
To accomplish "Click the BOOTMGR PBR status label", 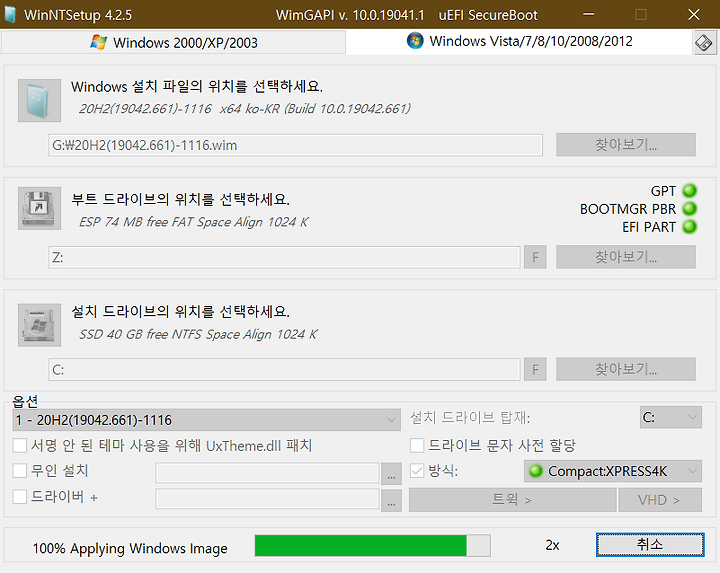I will point(628,209).
